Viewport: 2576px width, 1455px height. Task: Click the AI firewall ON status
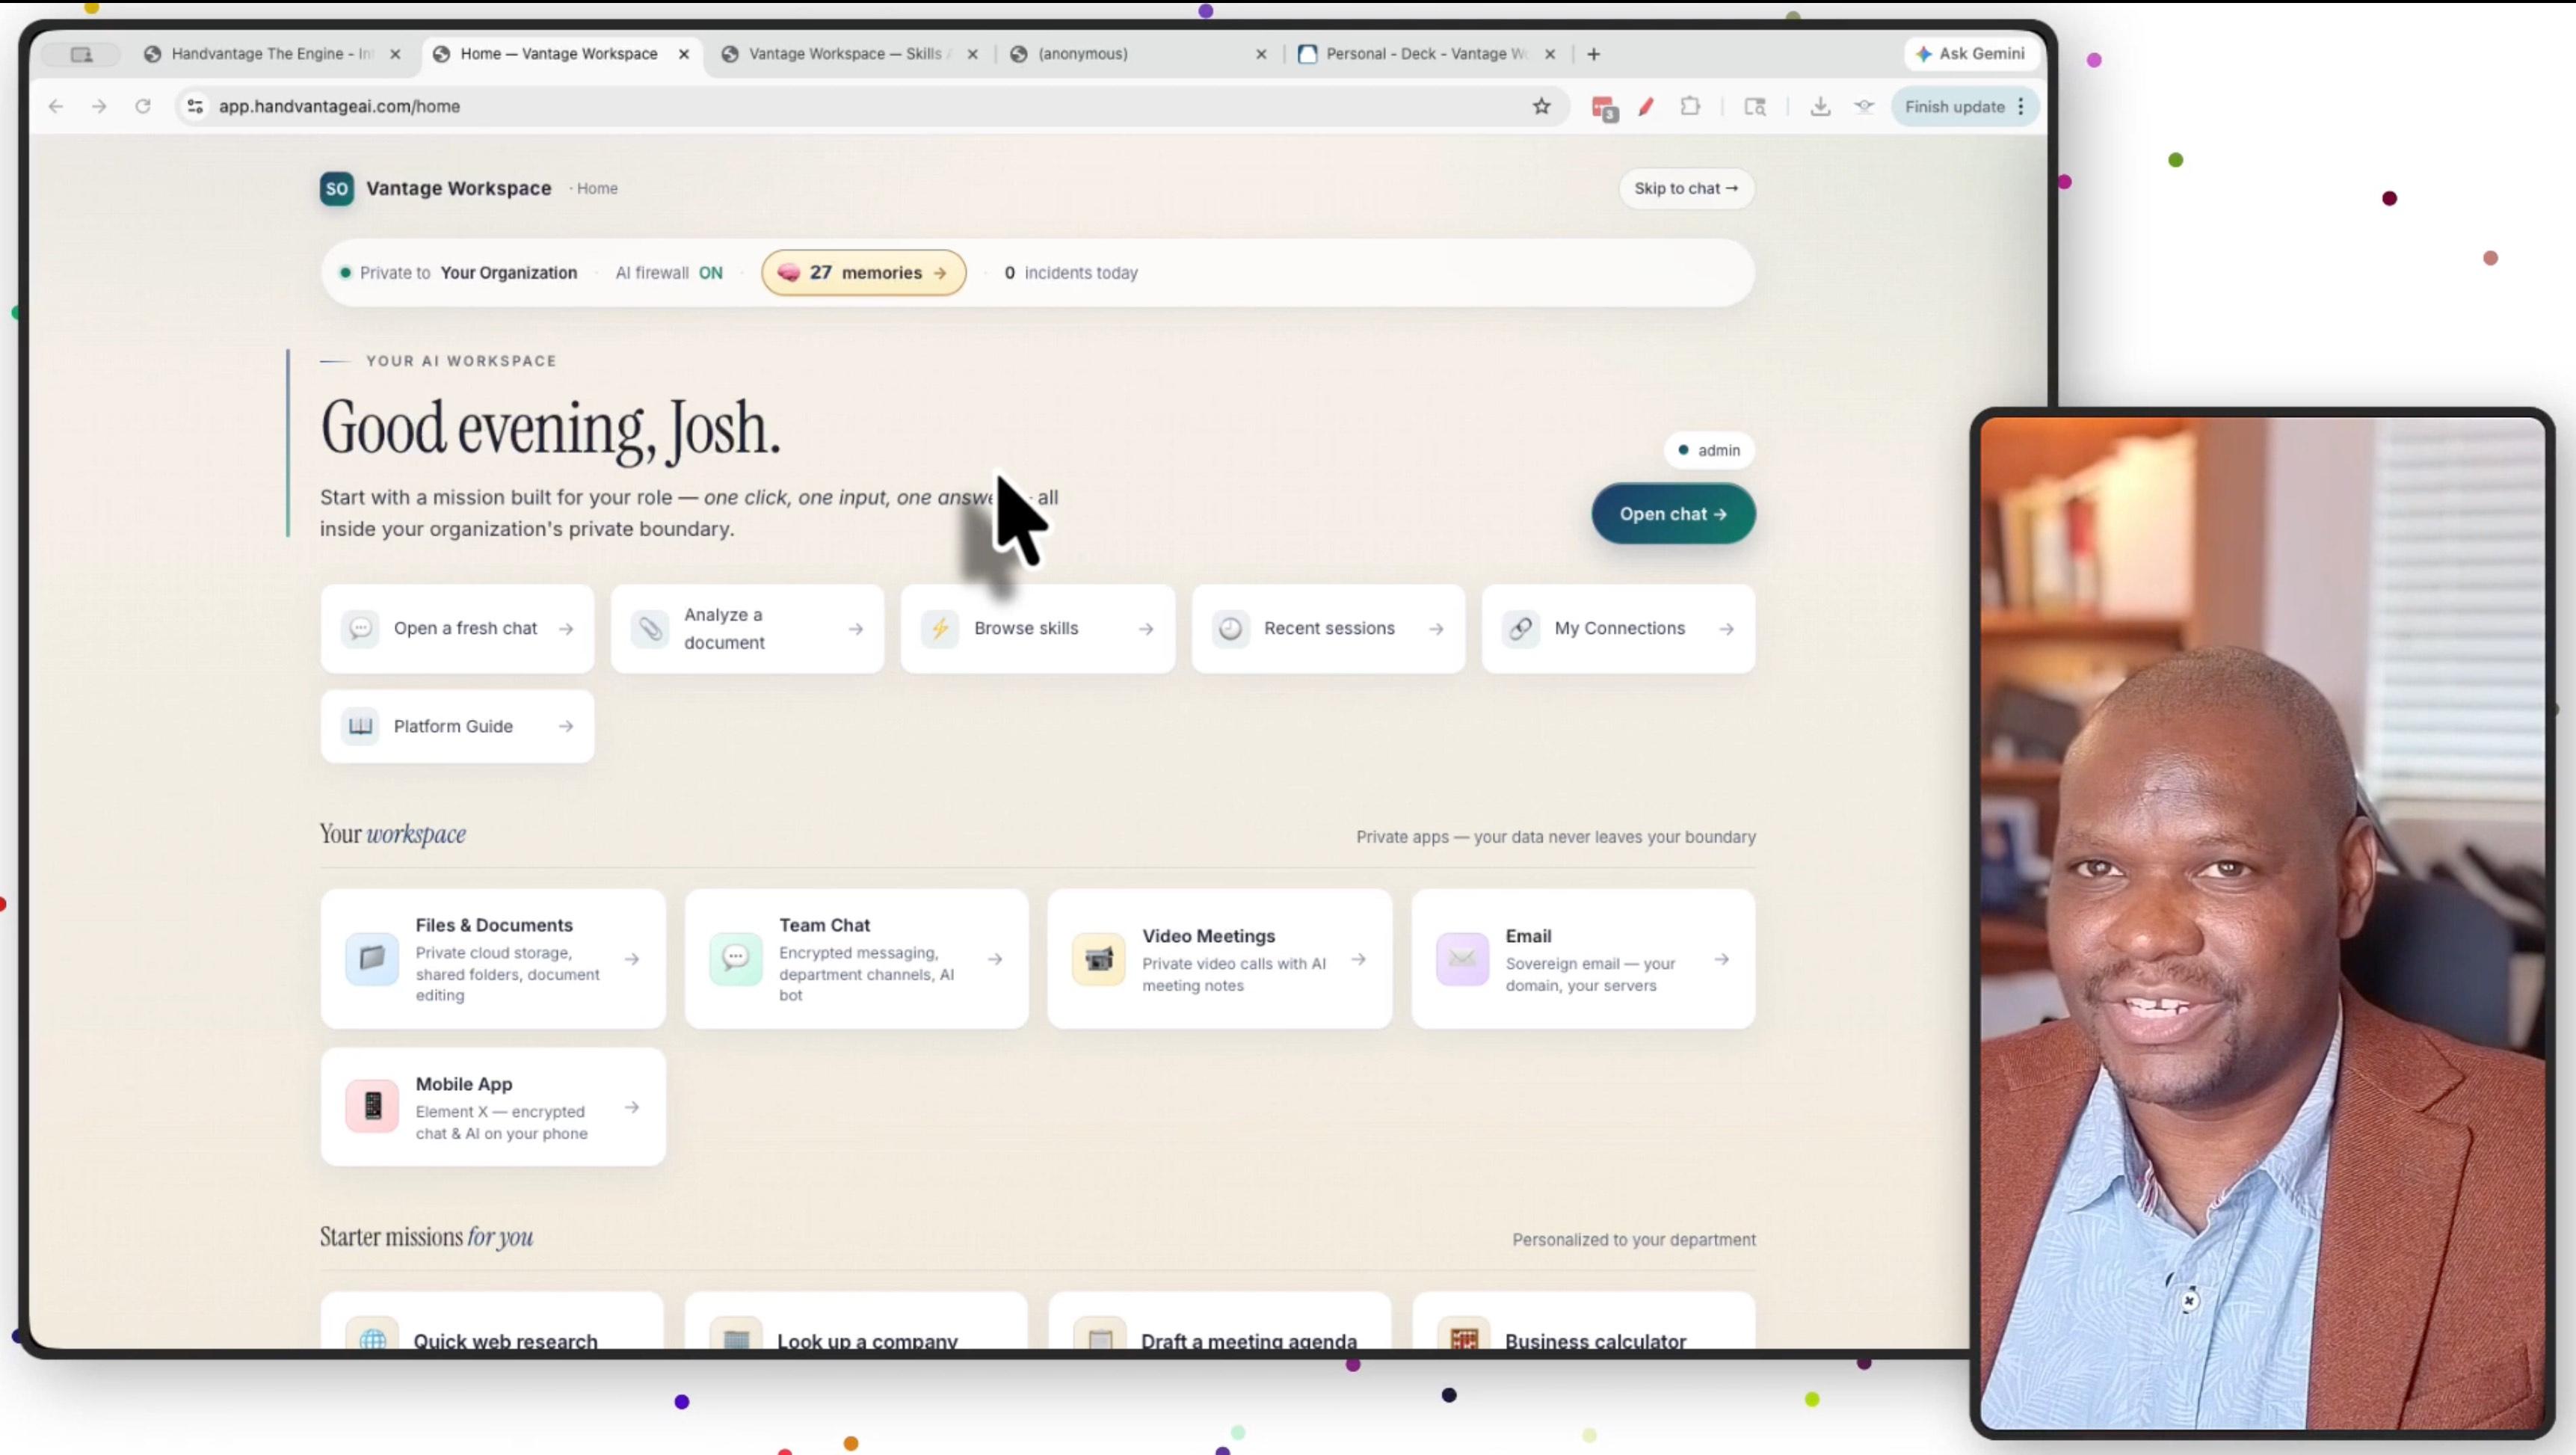pyautogui.click(x=669, y=272)
